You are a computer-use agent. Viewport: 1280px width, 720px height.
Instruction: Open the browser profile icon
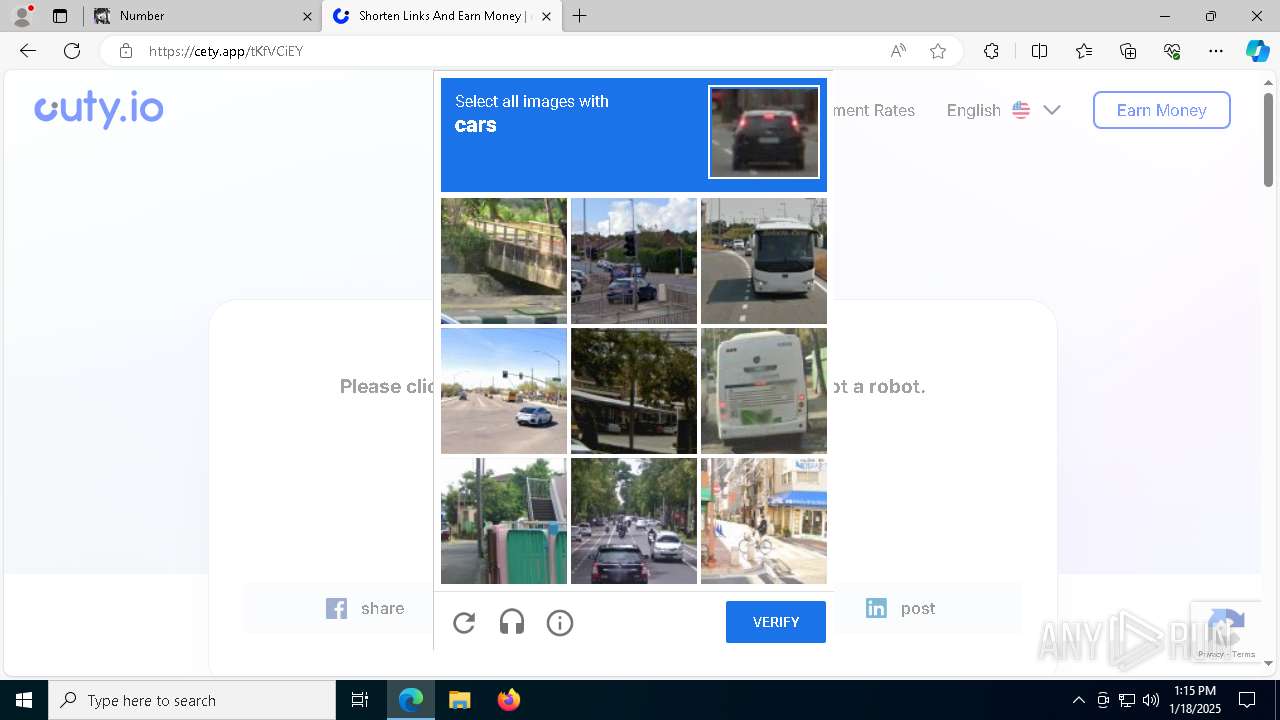[22, 15]
